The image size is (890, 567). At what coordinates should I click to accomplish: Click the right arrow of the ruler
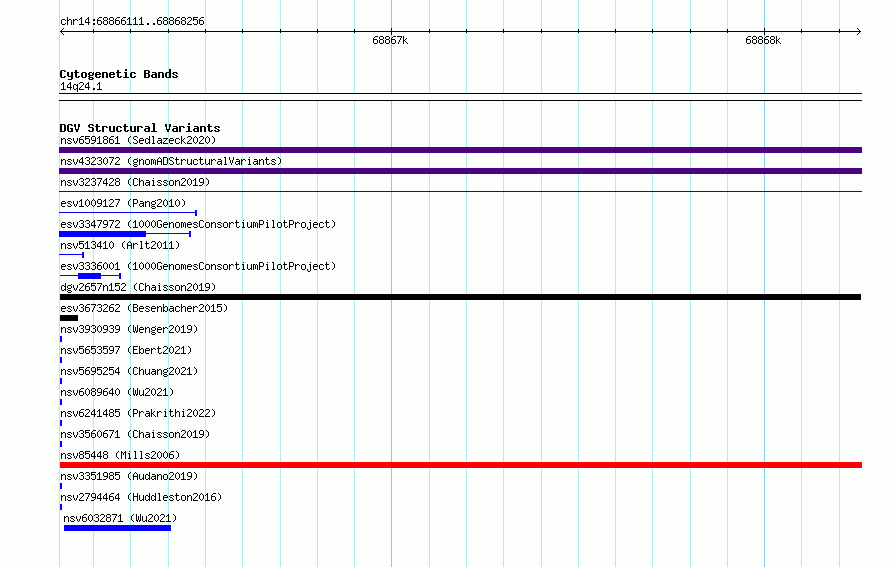click(858, 31)
